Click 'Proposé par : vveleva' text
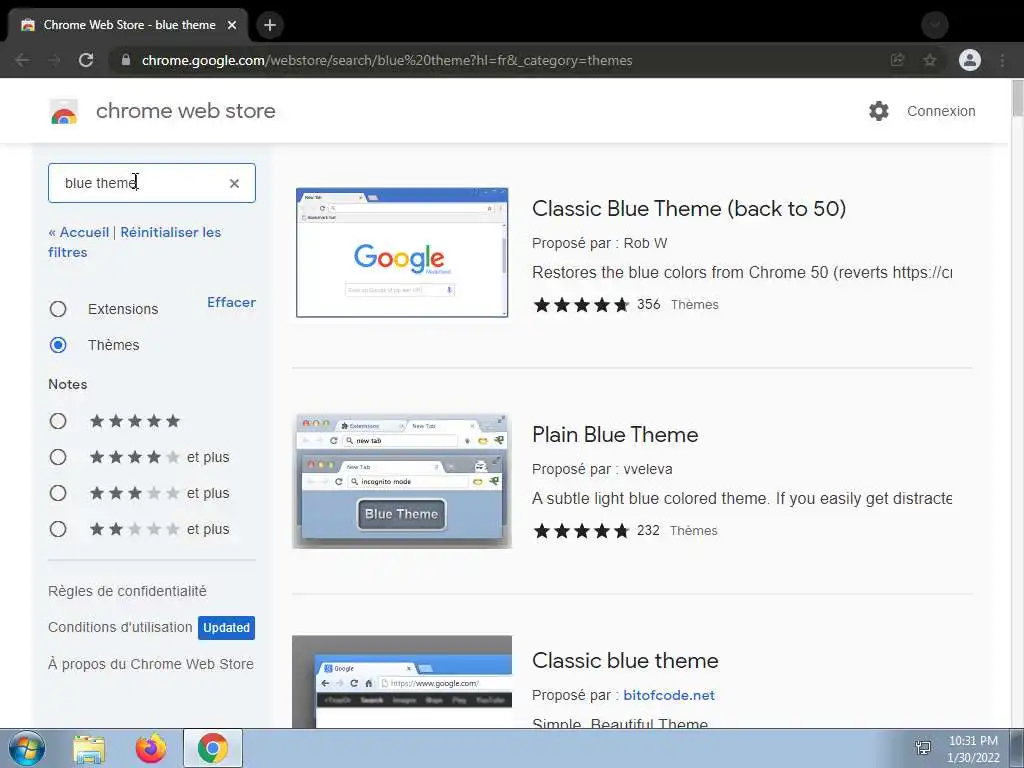This screenshot has width=1024, height=768. [602, 469]
